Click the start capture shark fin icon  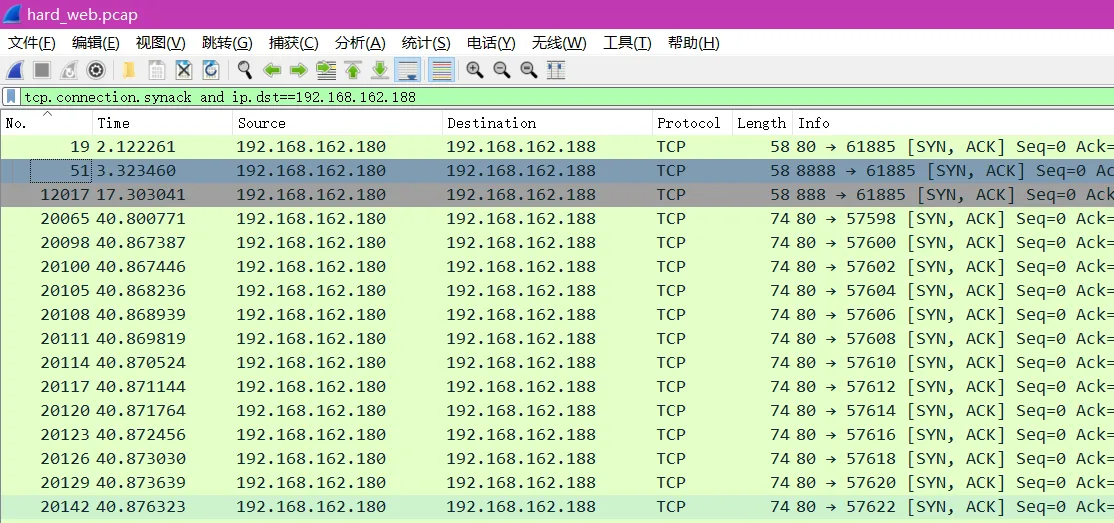click(x=15, y=70)
